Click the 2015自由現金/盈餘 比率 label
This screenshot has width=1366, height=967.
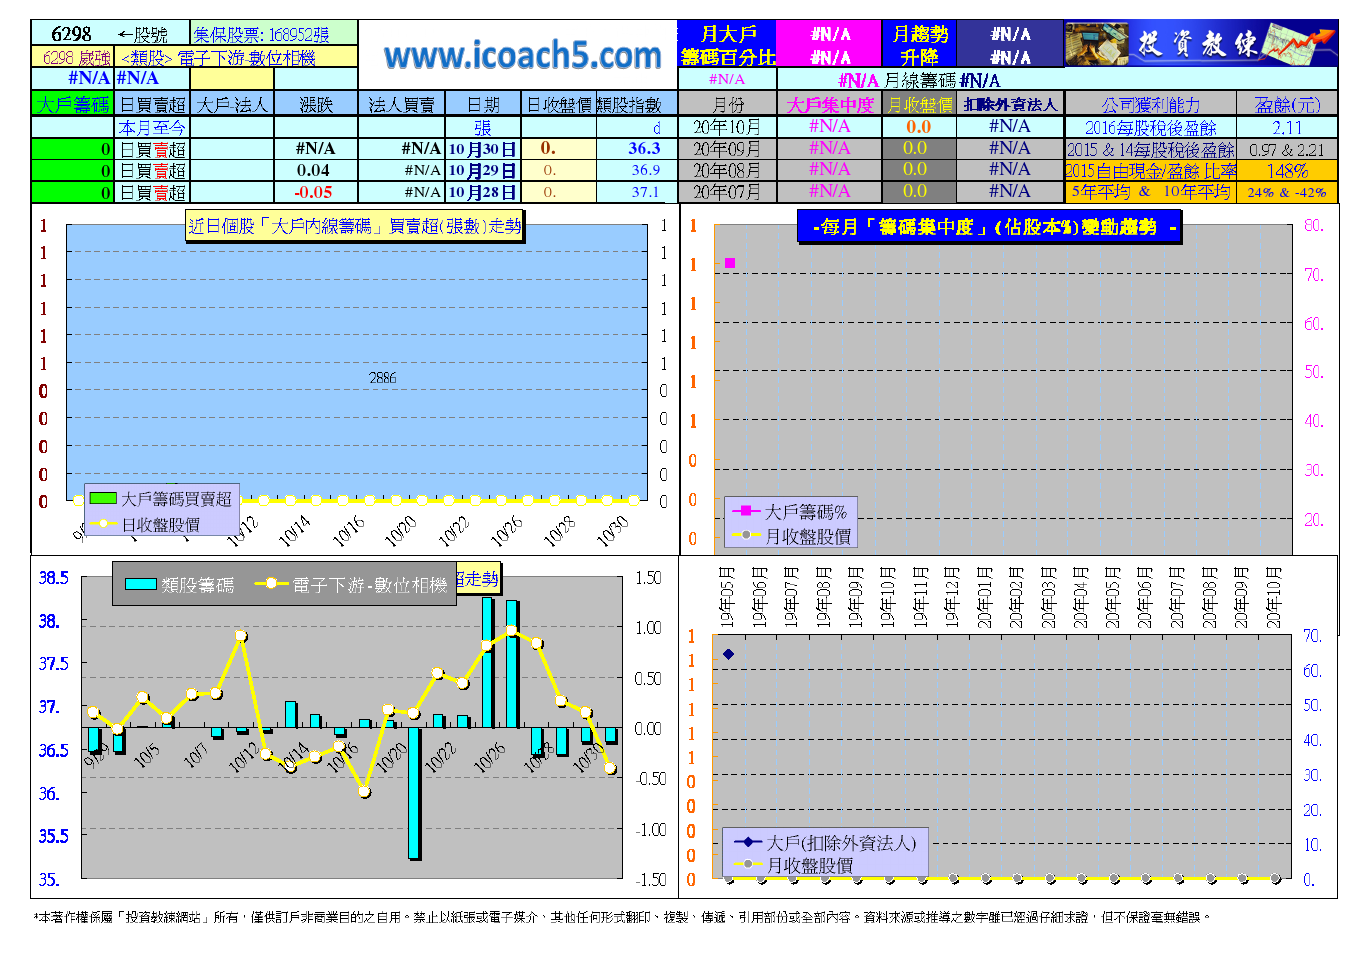coord(1151,171)
